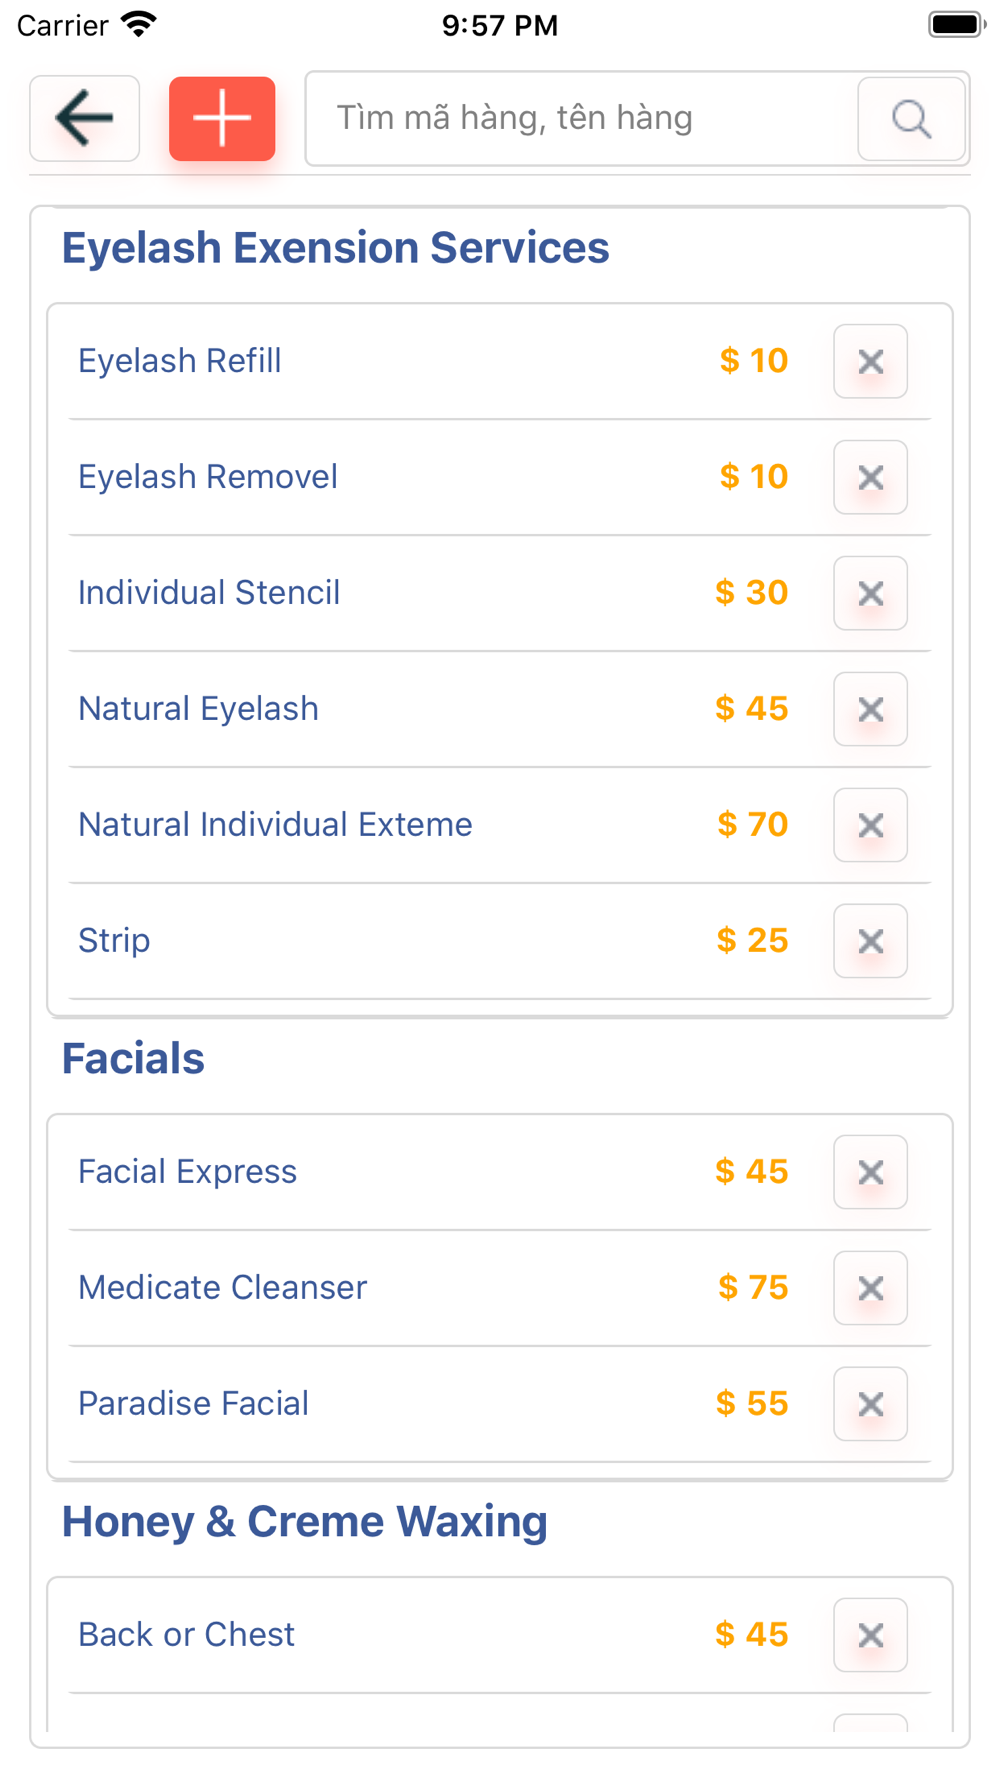
Task: Select the Eyelash Exension Services heading
Action: (335, 248)
